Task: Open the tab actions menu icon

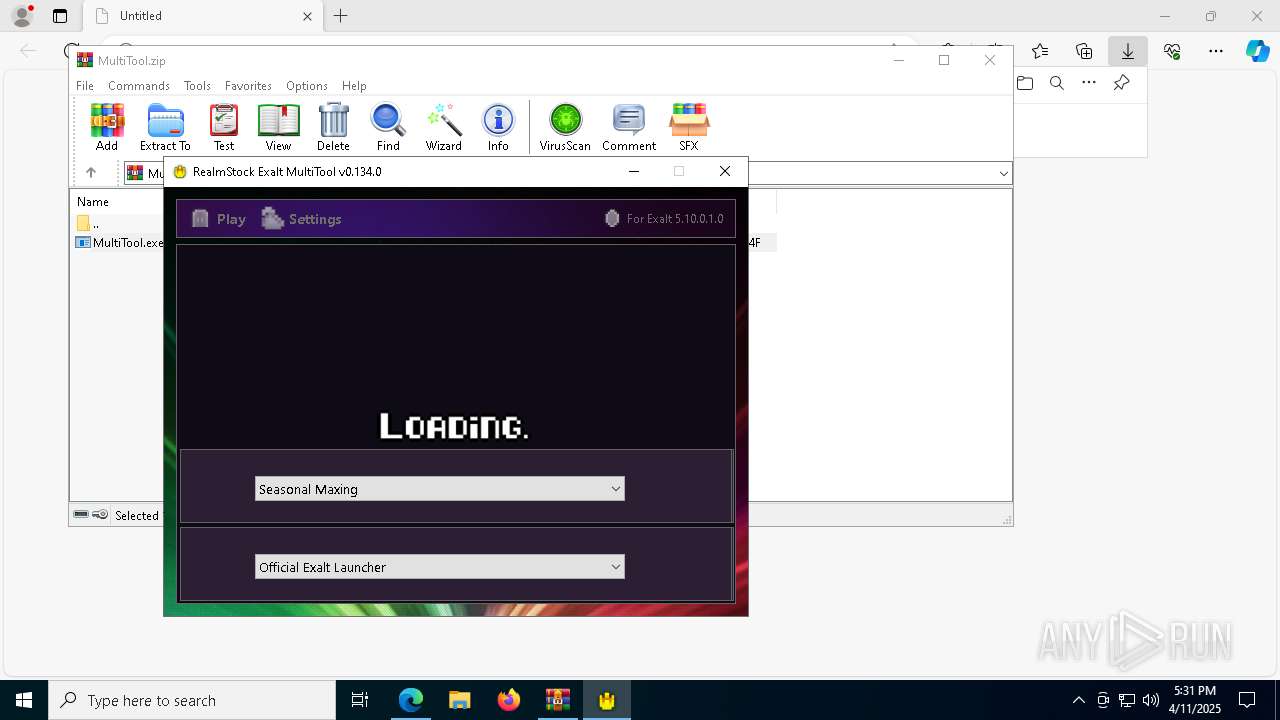Action: coord(60,16)
